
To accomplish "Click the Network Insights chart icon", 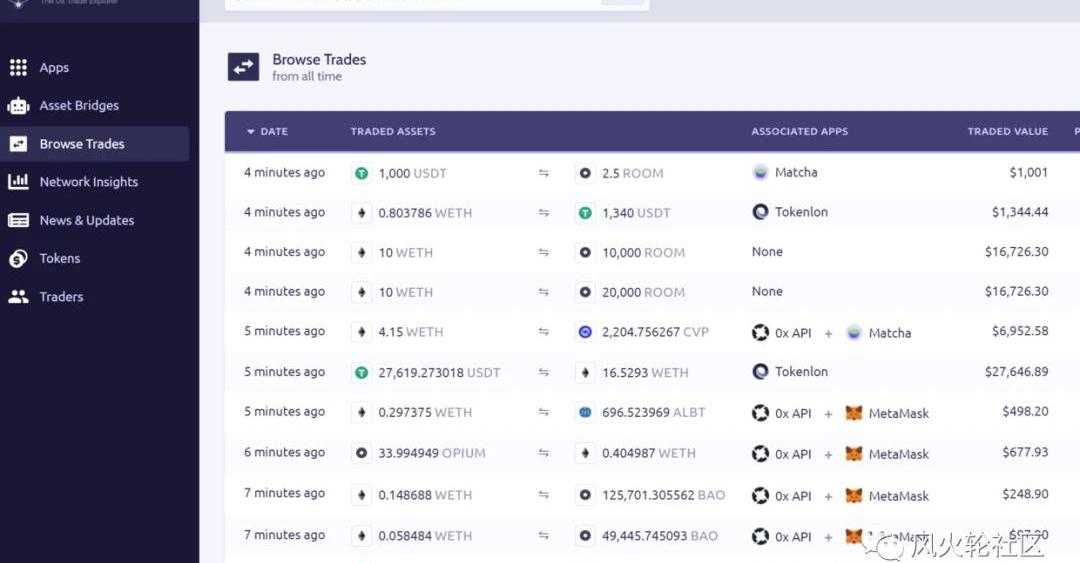I will pos(18,182).
